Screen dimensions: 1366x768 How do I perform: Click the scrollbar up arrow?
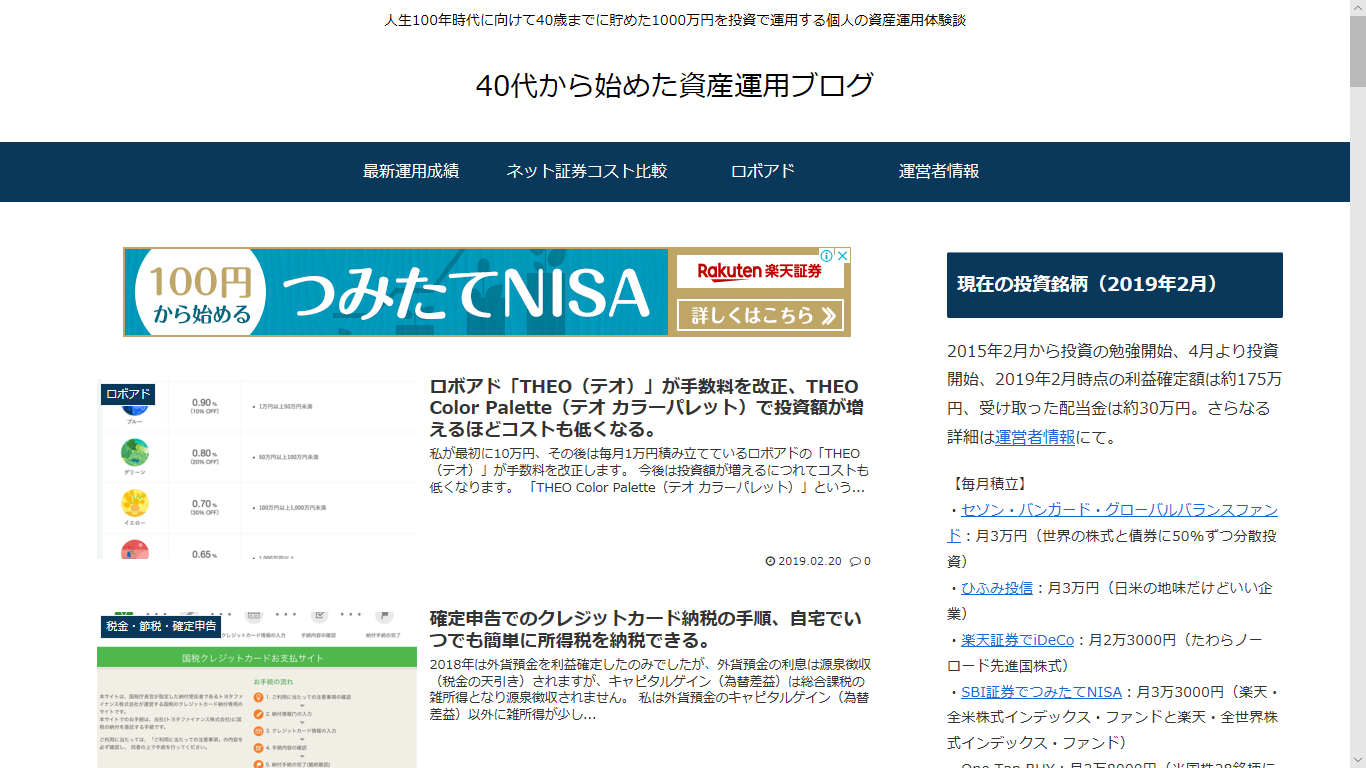pyautogui.click(x=1357, y=8)
